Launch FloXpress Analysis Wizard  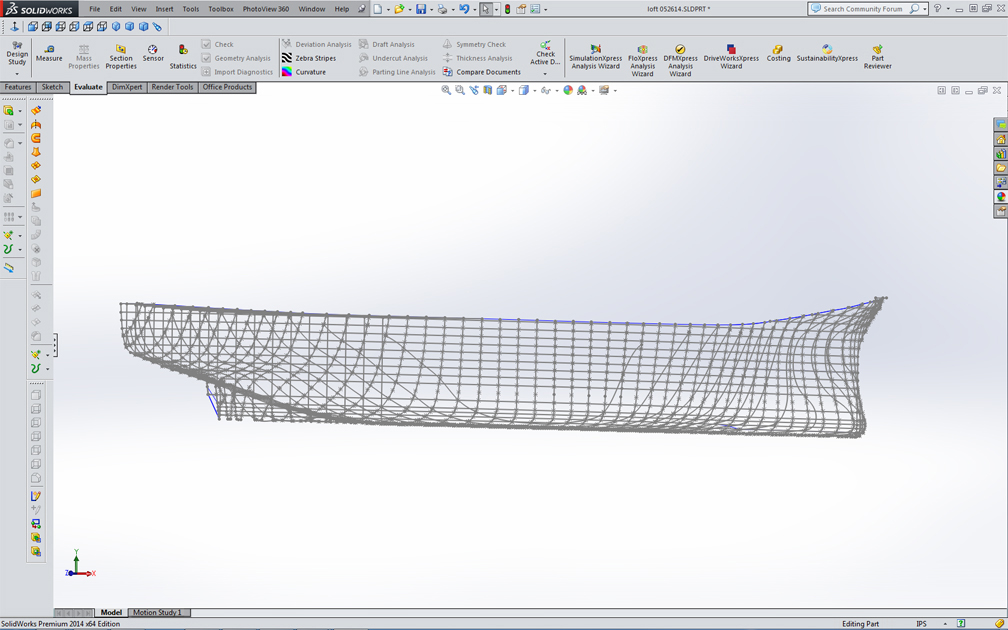[x=642, y=60]
